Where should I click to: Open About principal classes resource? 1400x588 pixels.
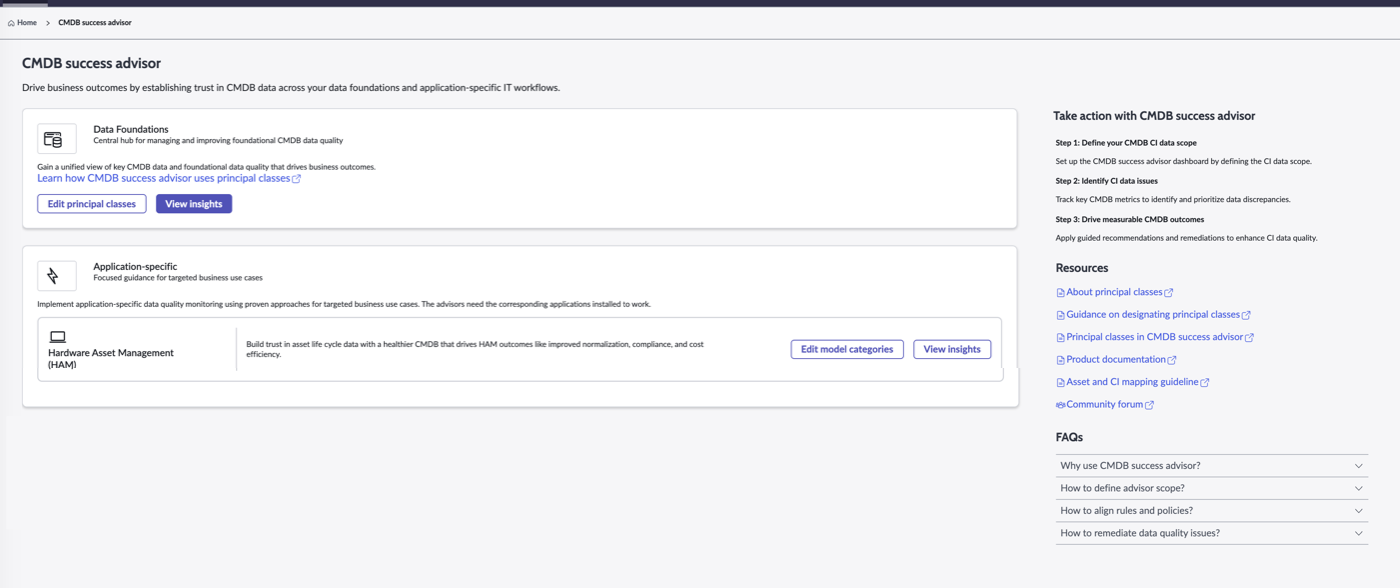[x=1114, y=292]
